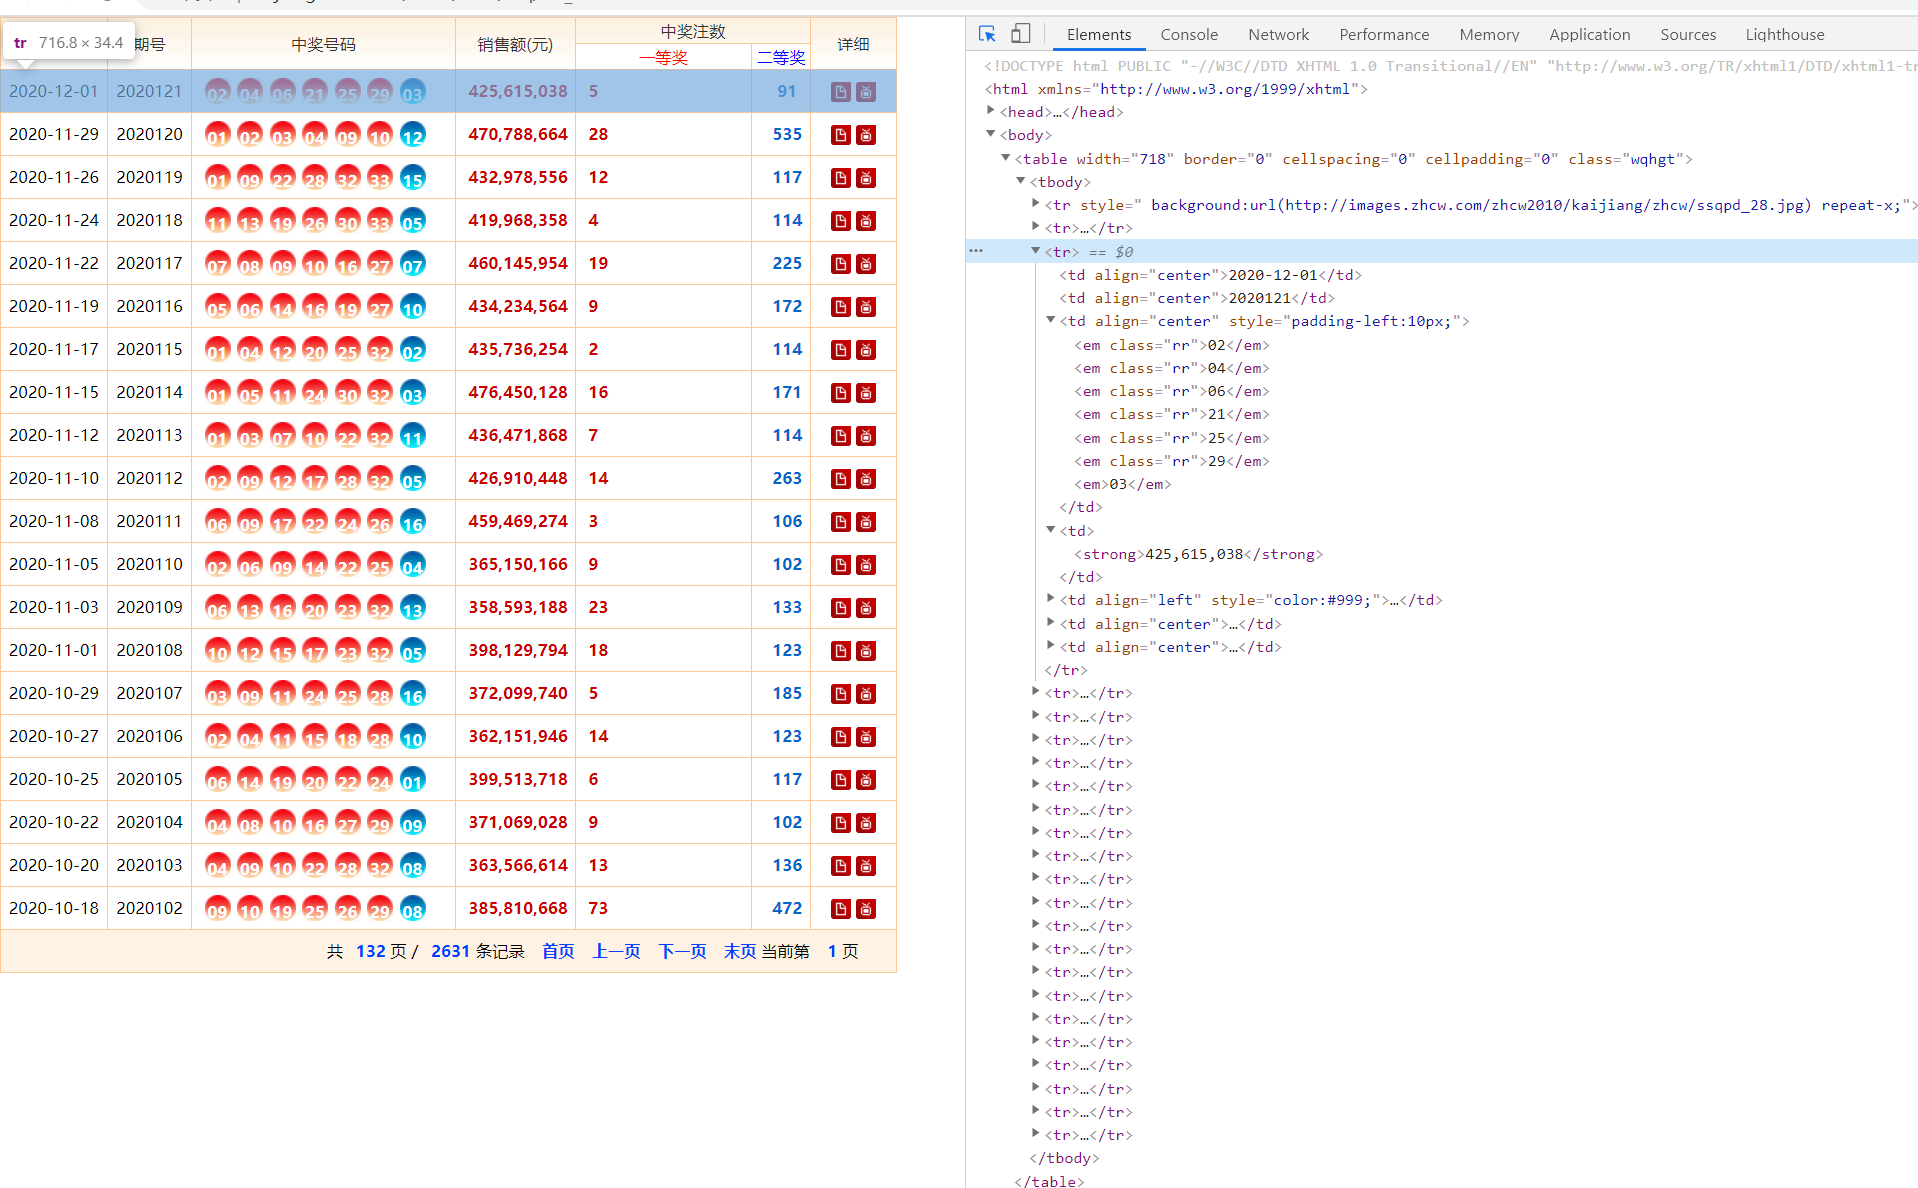Open video icon for 2020118 row
1918x1188 pixels.
tap(866, 221)
